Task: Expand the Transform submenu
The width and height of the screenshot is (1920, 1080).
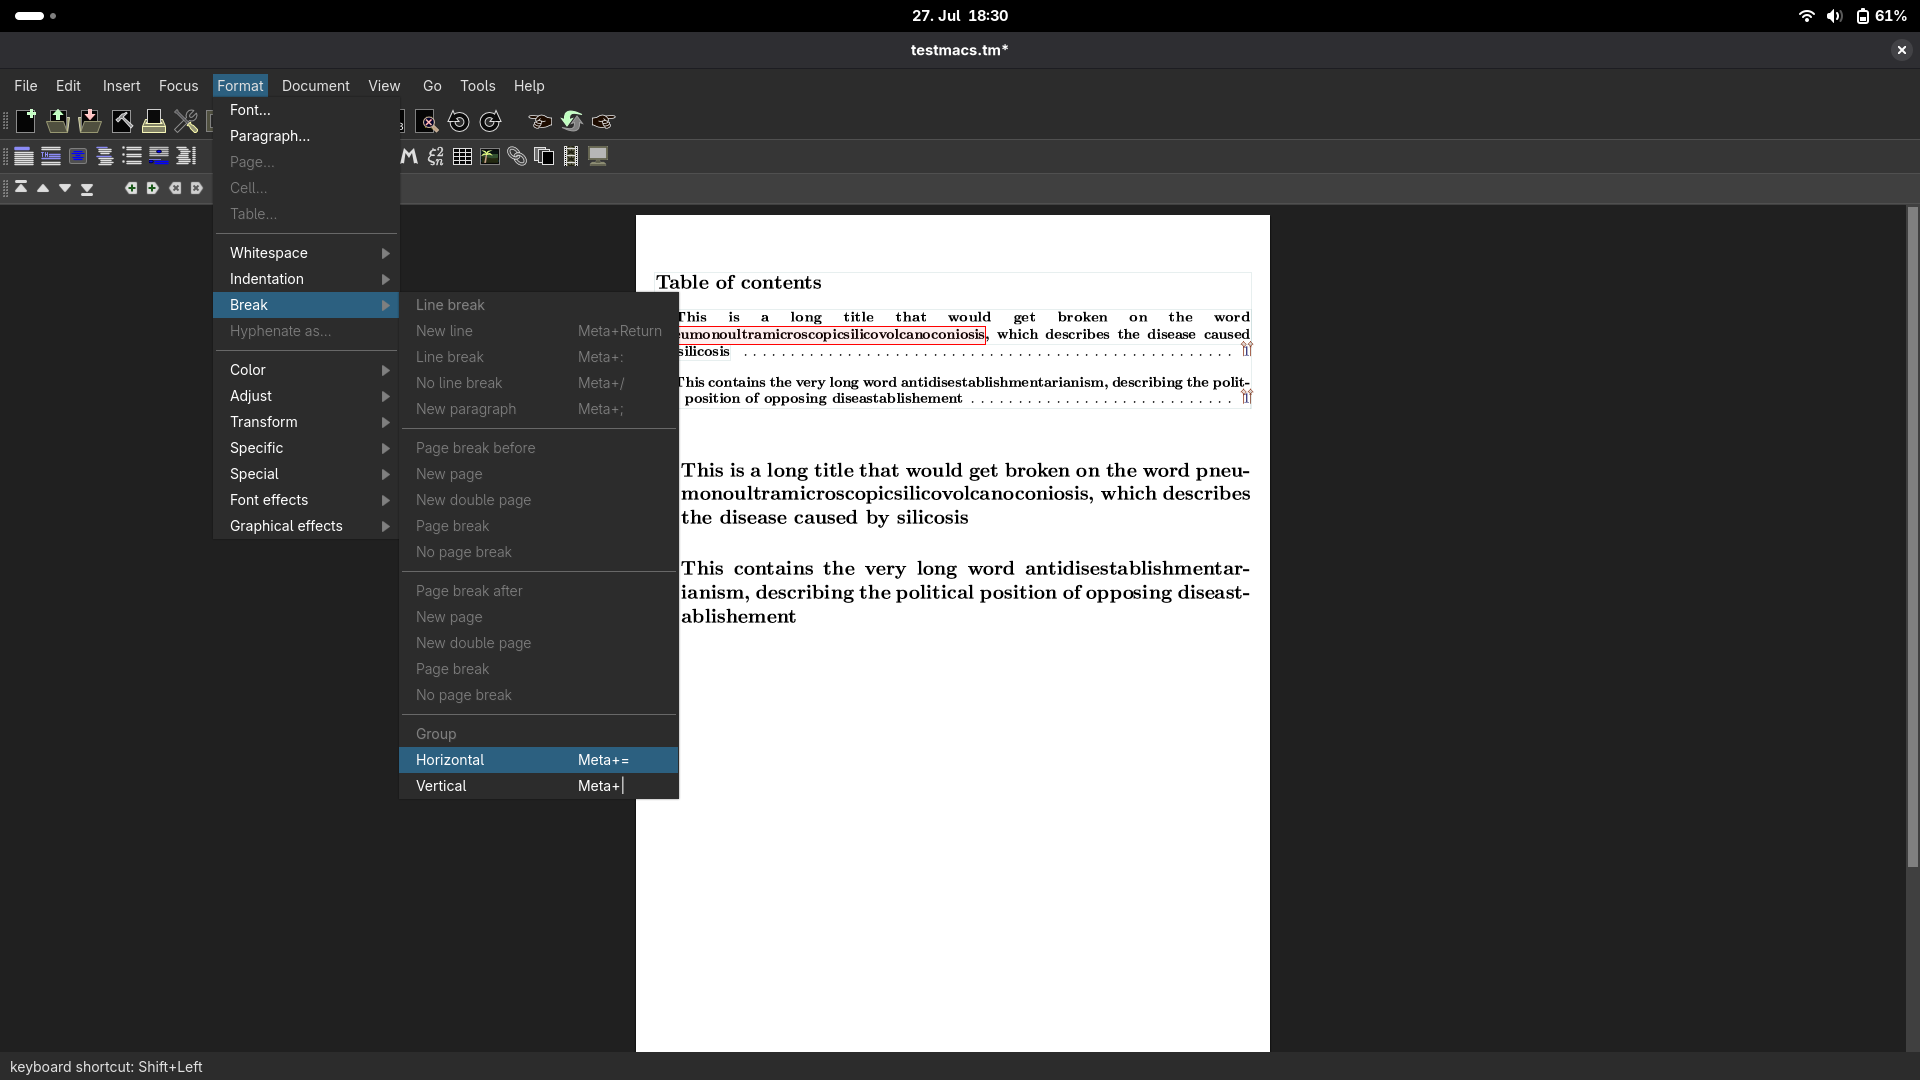Action: pos(306,422)
